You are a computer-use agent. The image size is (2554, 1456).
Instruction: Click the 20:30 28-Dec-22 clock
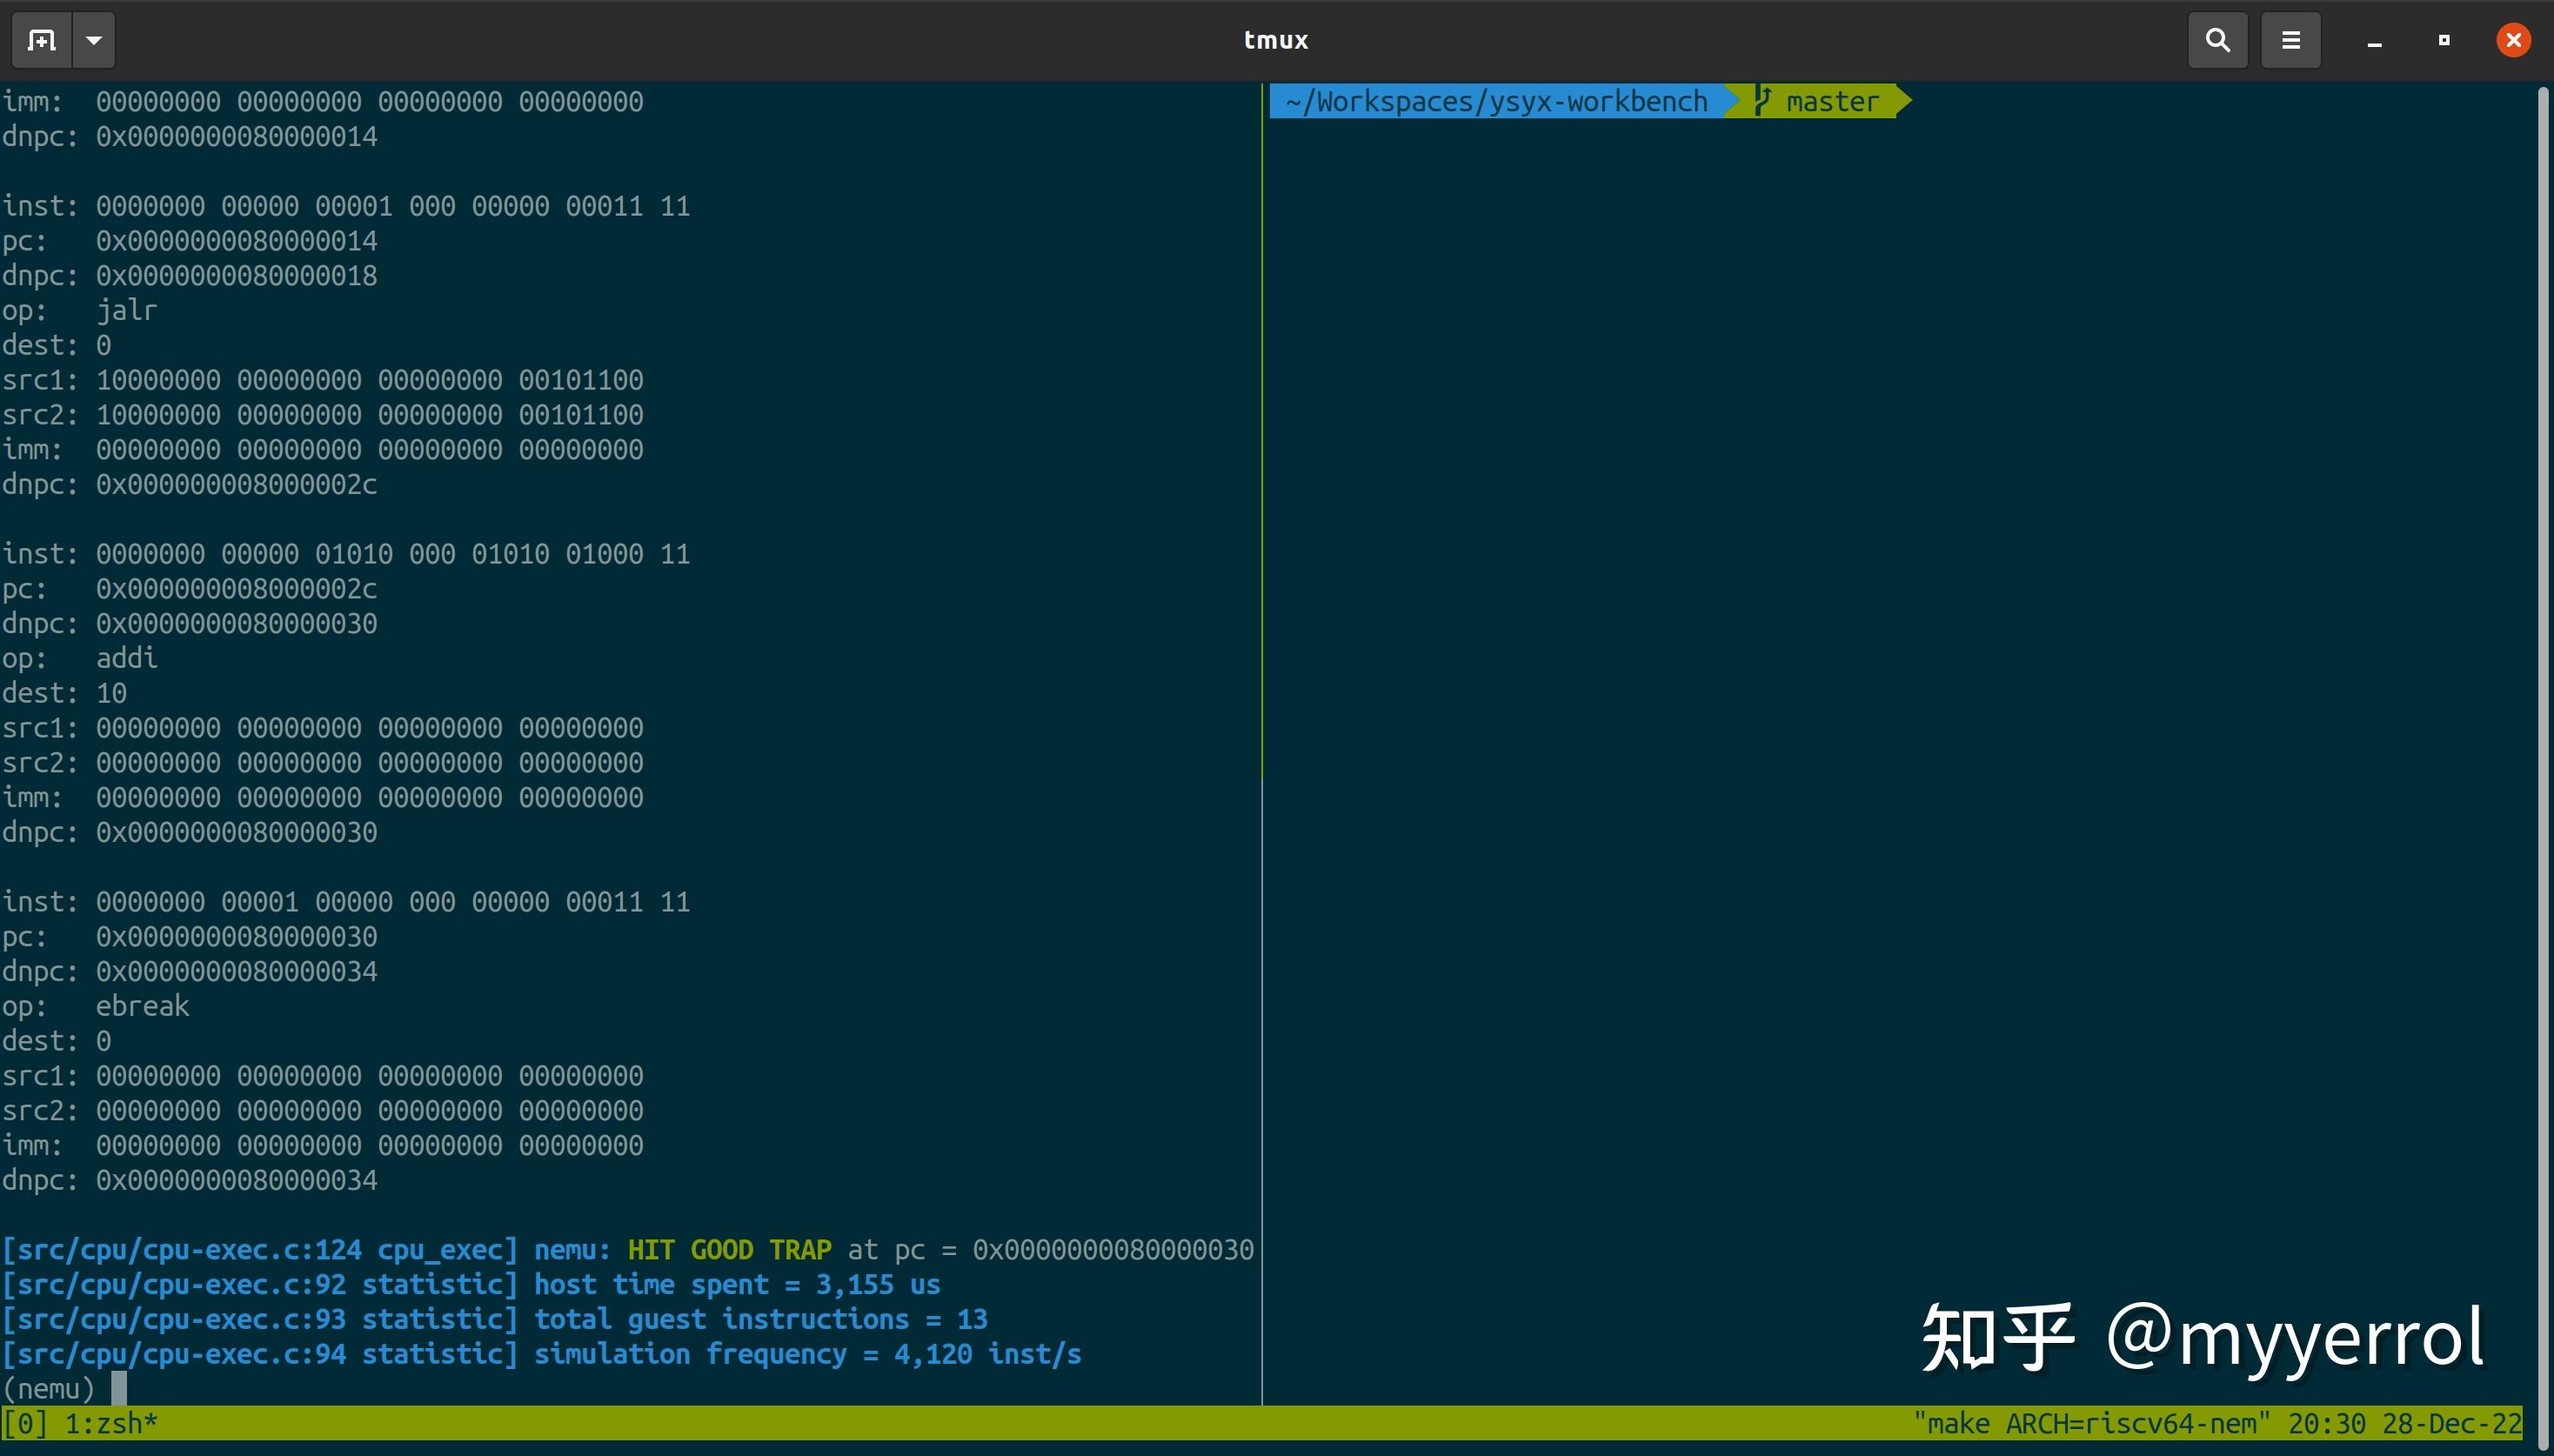(x=2404, y=1423)
